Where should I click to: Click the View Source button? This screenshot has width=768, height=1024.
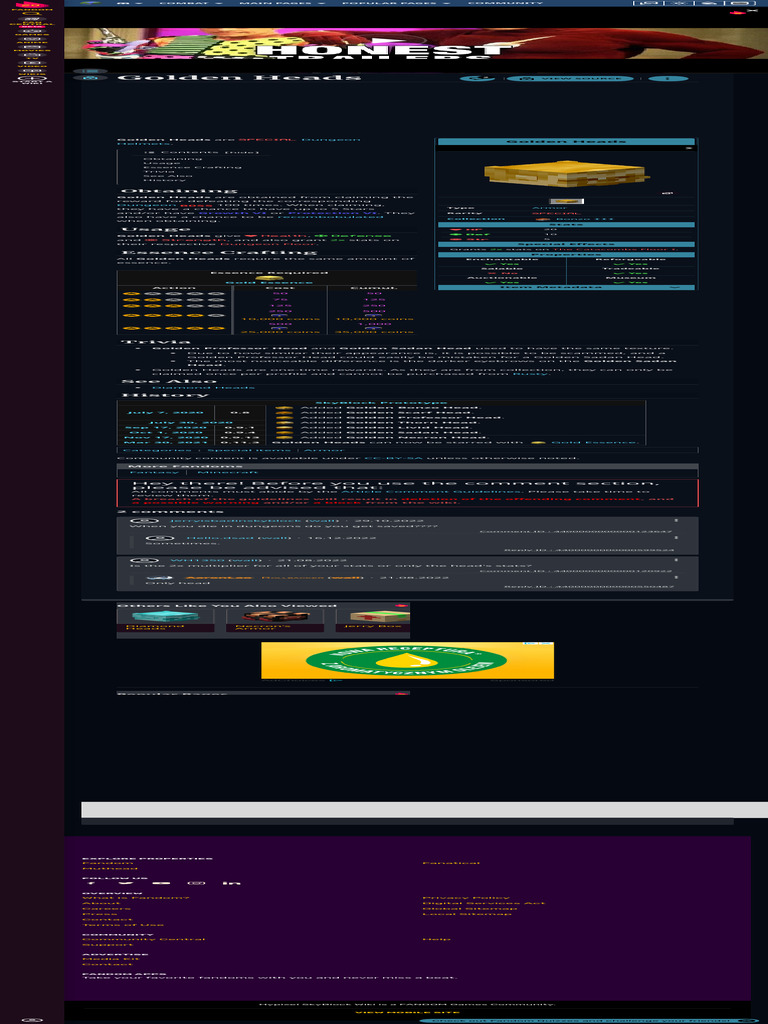(x=570, y=78)
